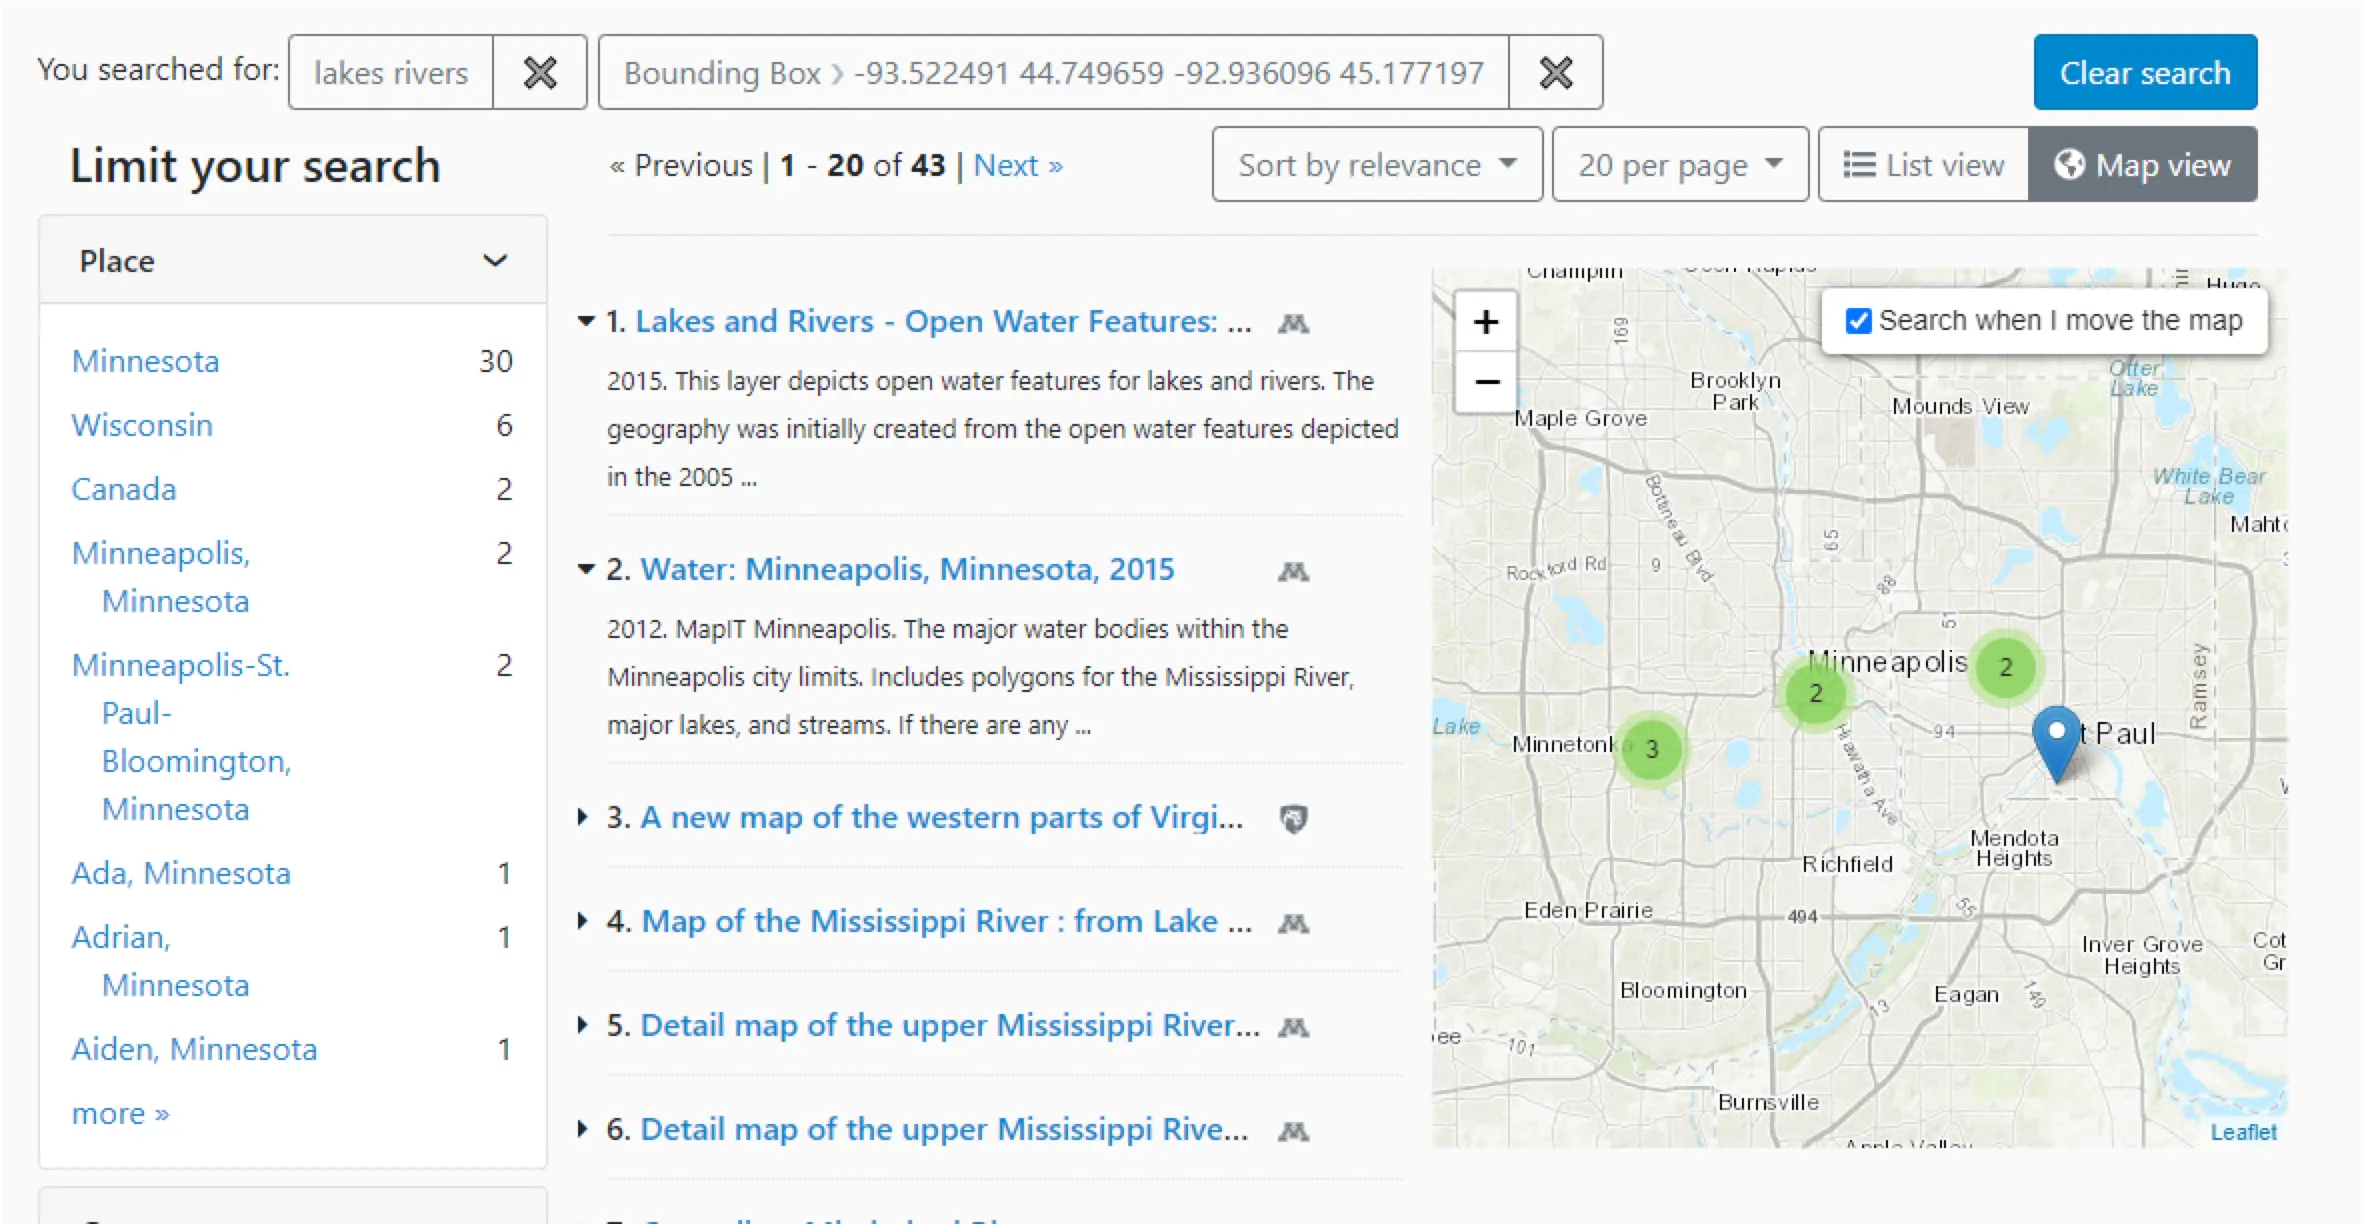Click the shield icon next to result 3
This screenshot has width=2364, height=1224.
(x=1292, y=817)
